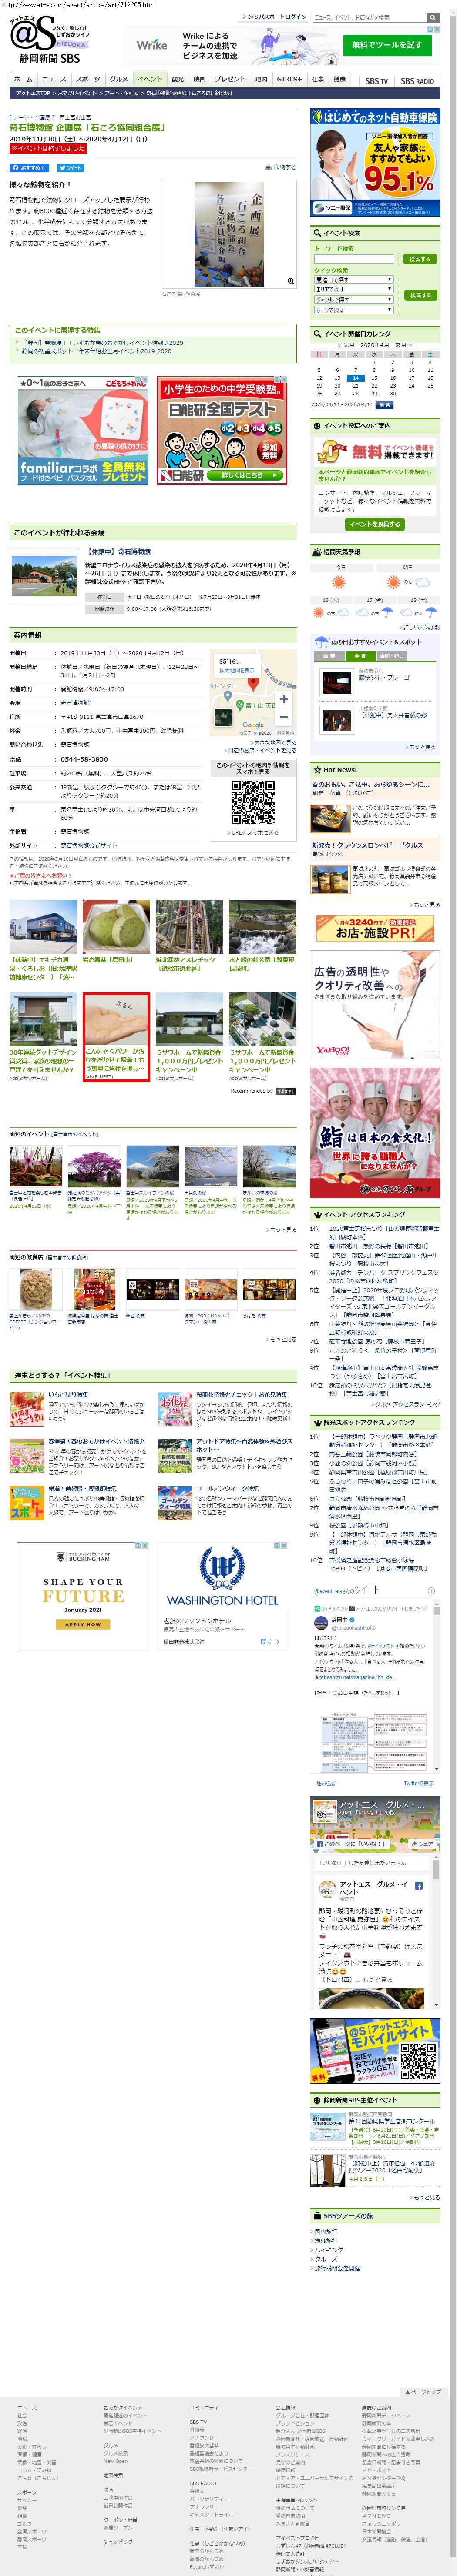The image size is (457, 2576).
Task: Open the 奇石博物館公式サイト link
Action: coord(88,845)
